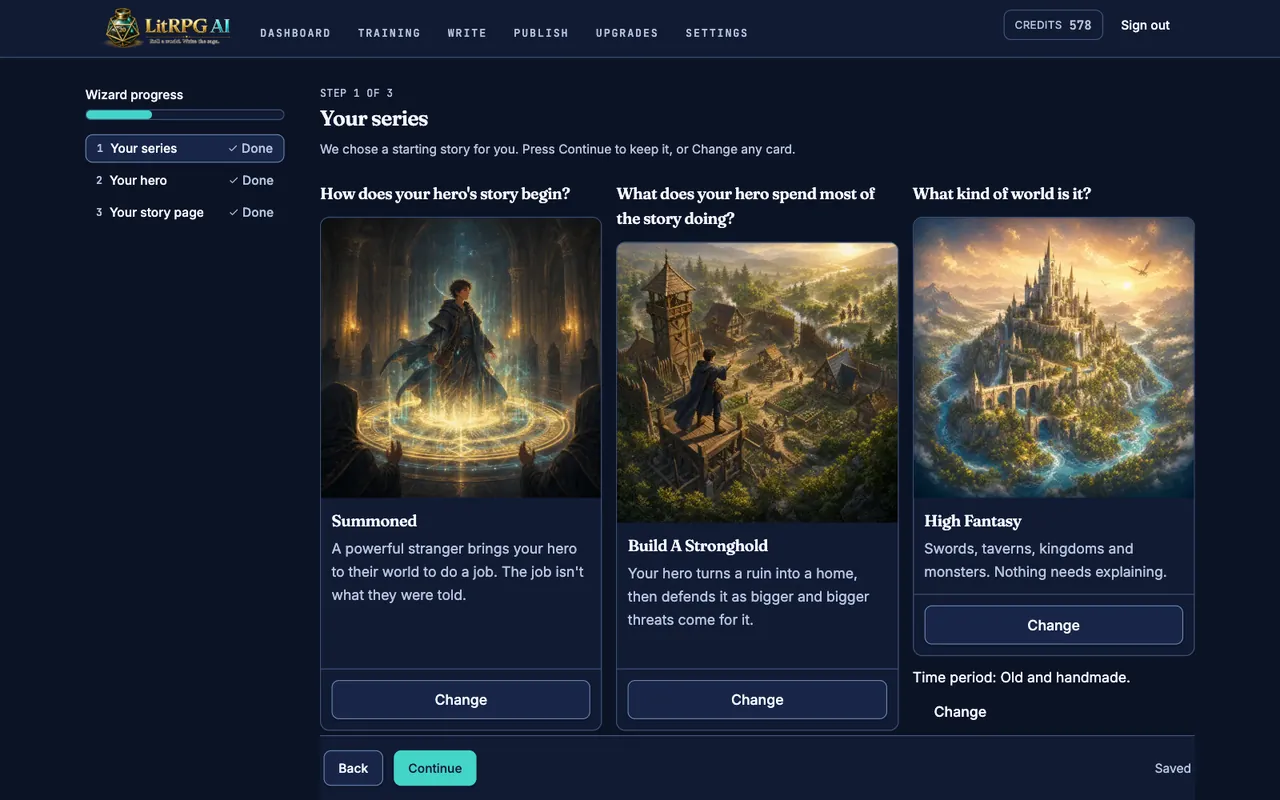Go Back from the wizard step
Viewport: 1280px width, 800px height.
(353, 768)
